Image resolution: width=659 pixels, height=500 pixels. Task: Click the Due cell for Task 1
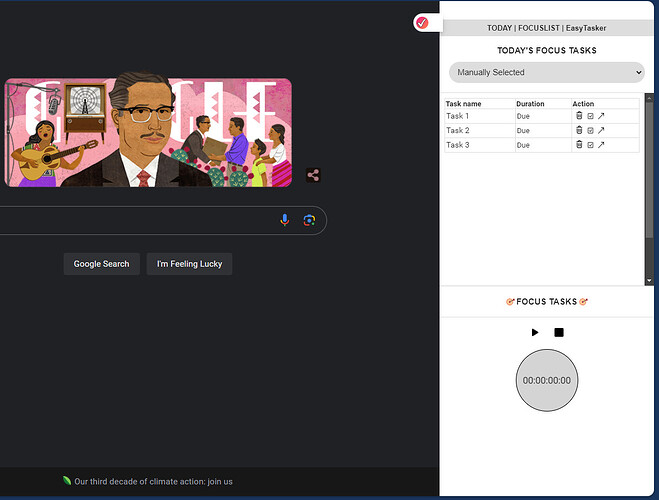[543, 116]
